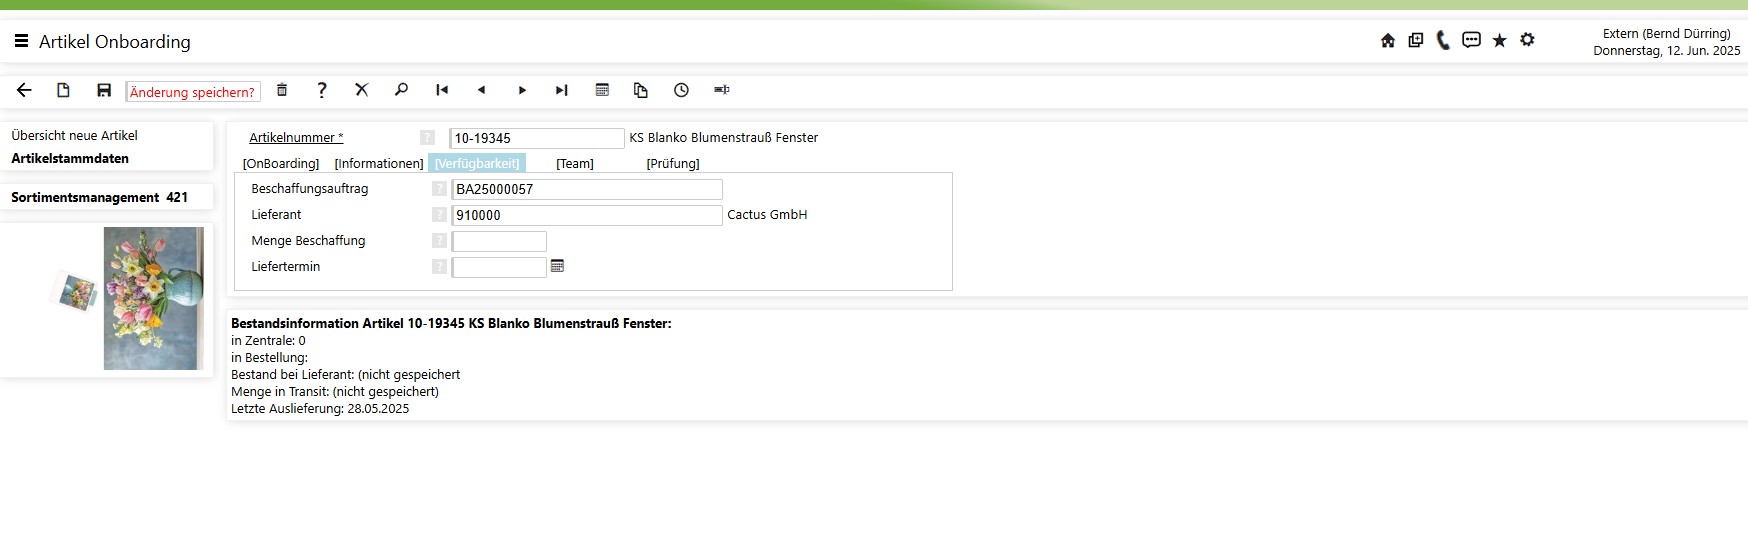Open Sortimentsmanagement 421 entry

99,197
